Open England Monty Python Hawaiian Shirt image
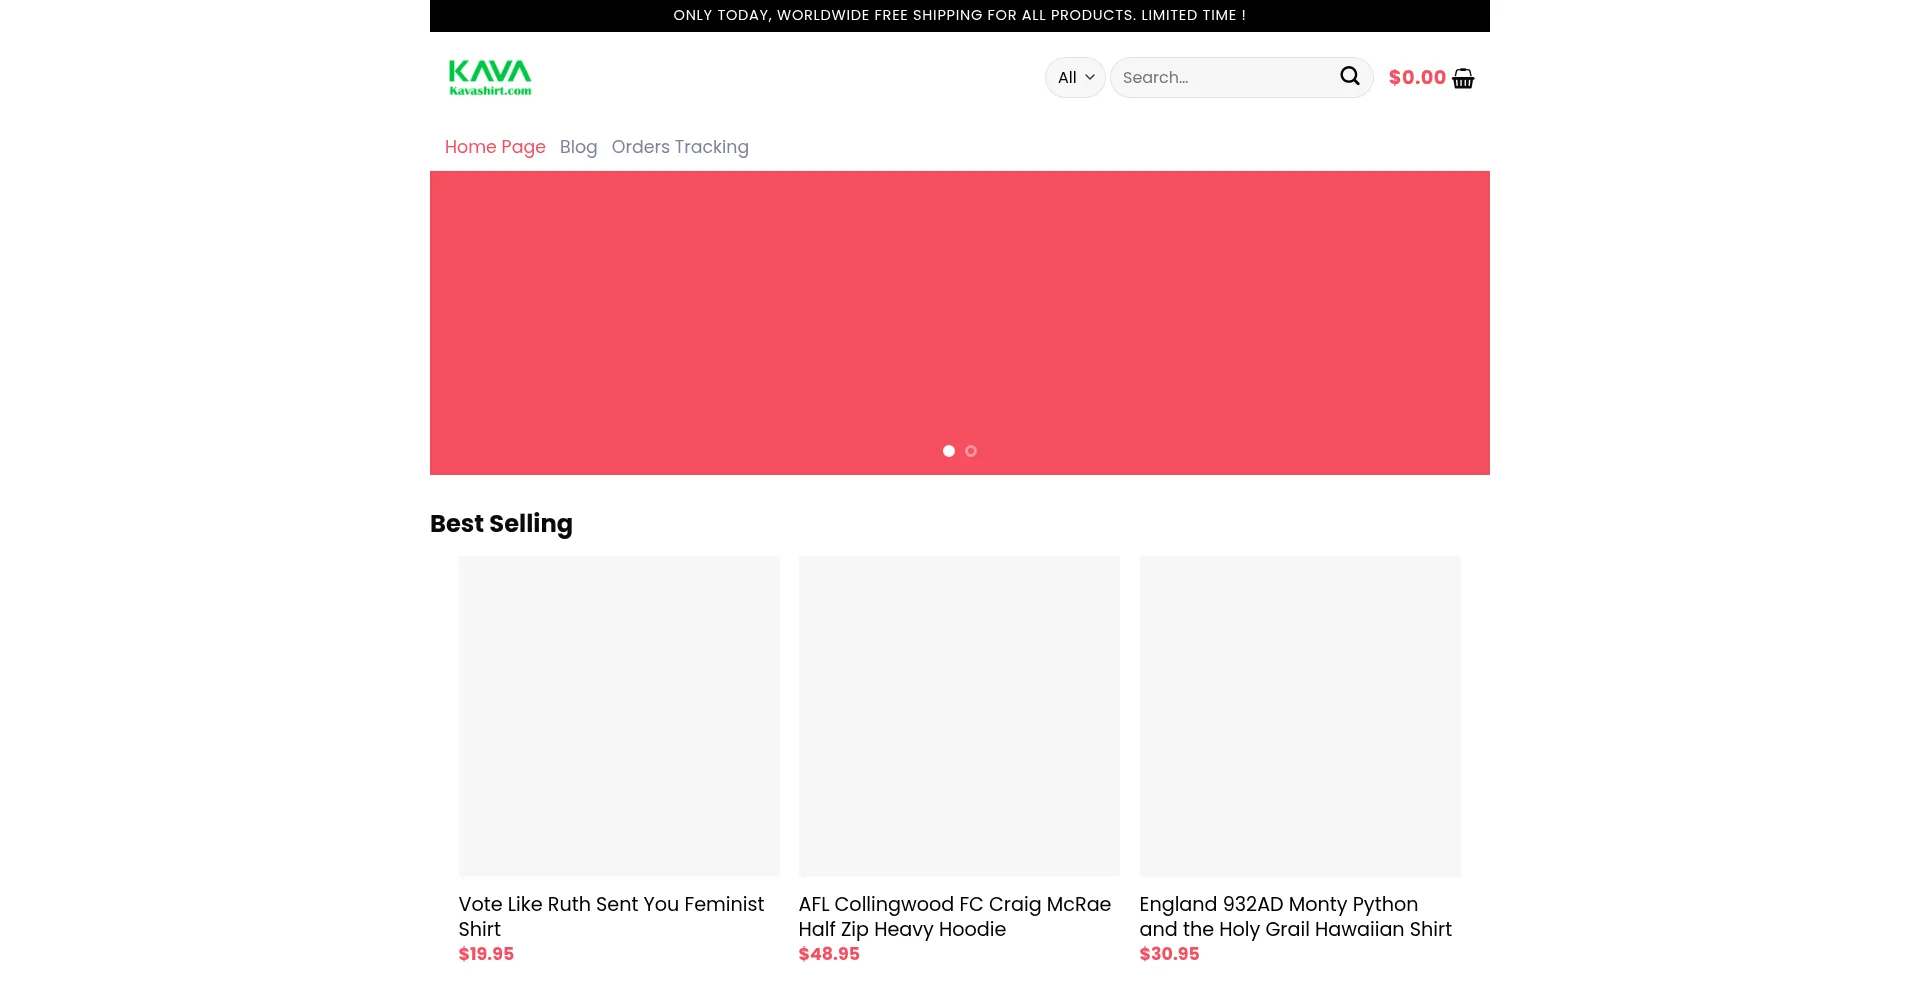This screenshot has width=1920, height=993. pos(1300,716)
